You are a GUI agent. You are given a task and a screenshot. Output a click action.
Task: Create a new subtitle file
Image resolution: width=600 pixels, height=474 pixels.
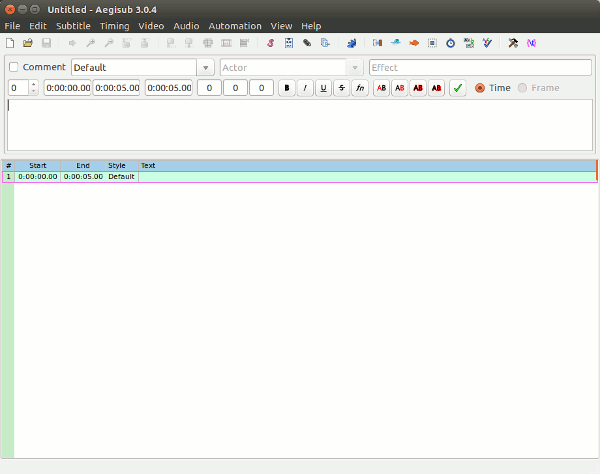[10, 43]
